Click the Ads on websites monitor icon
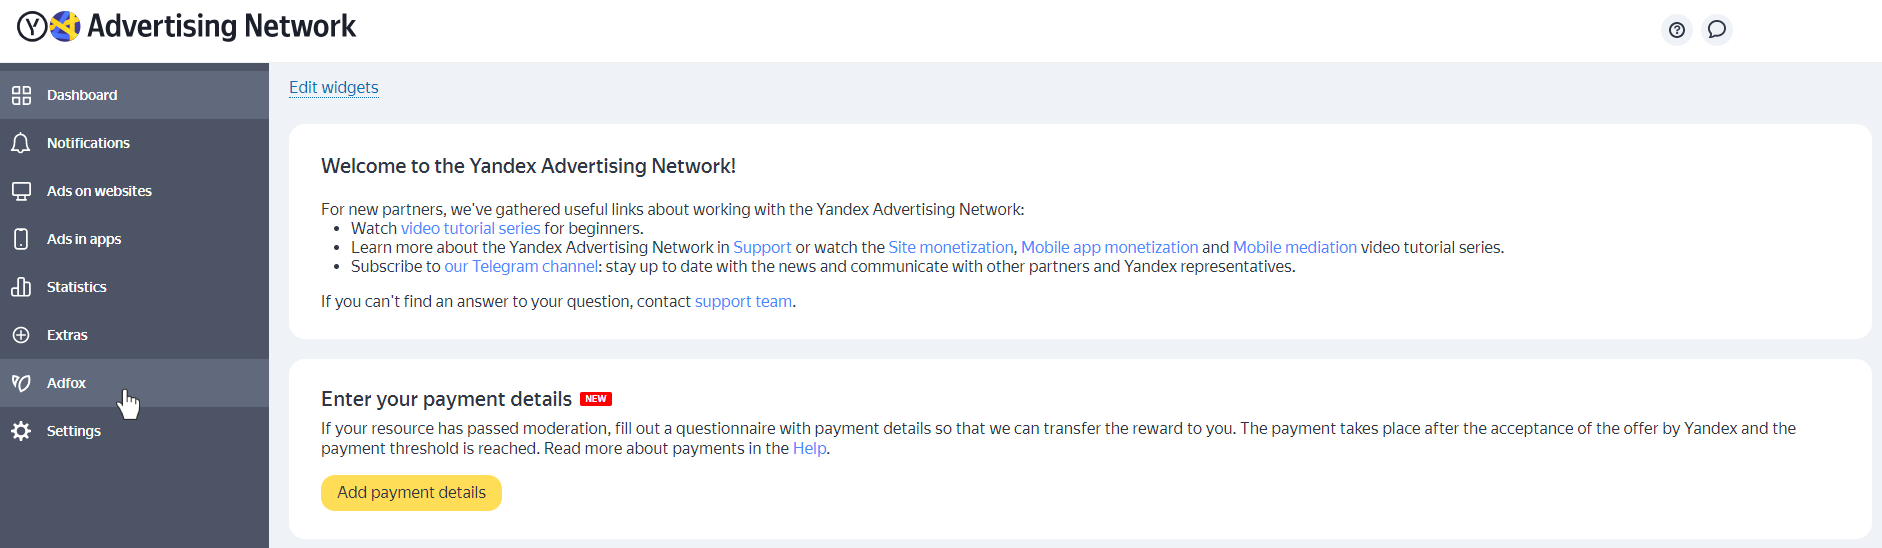This screenshot has height=548, width=1882. click(x=21, y=191)
